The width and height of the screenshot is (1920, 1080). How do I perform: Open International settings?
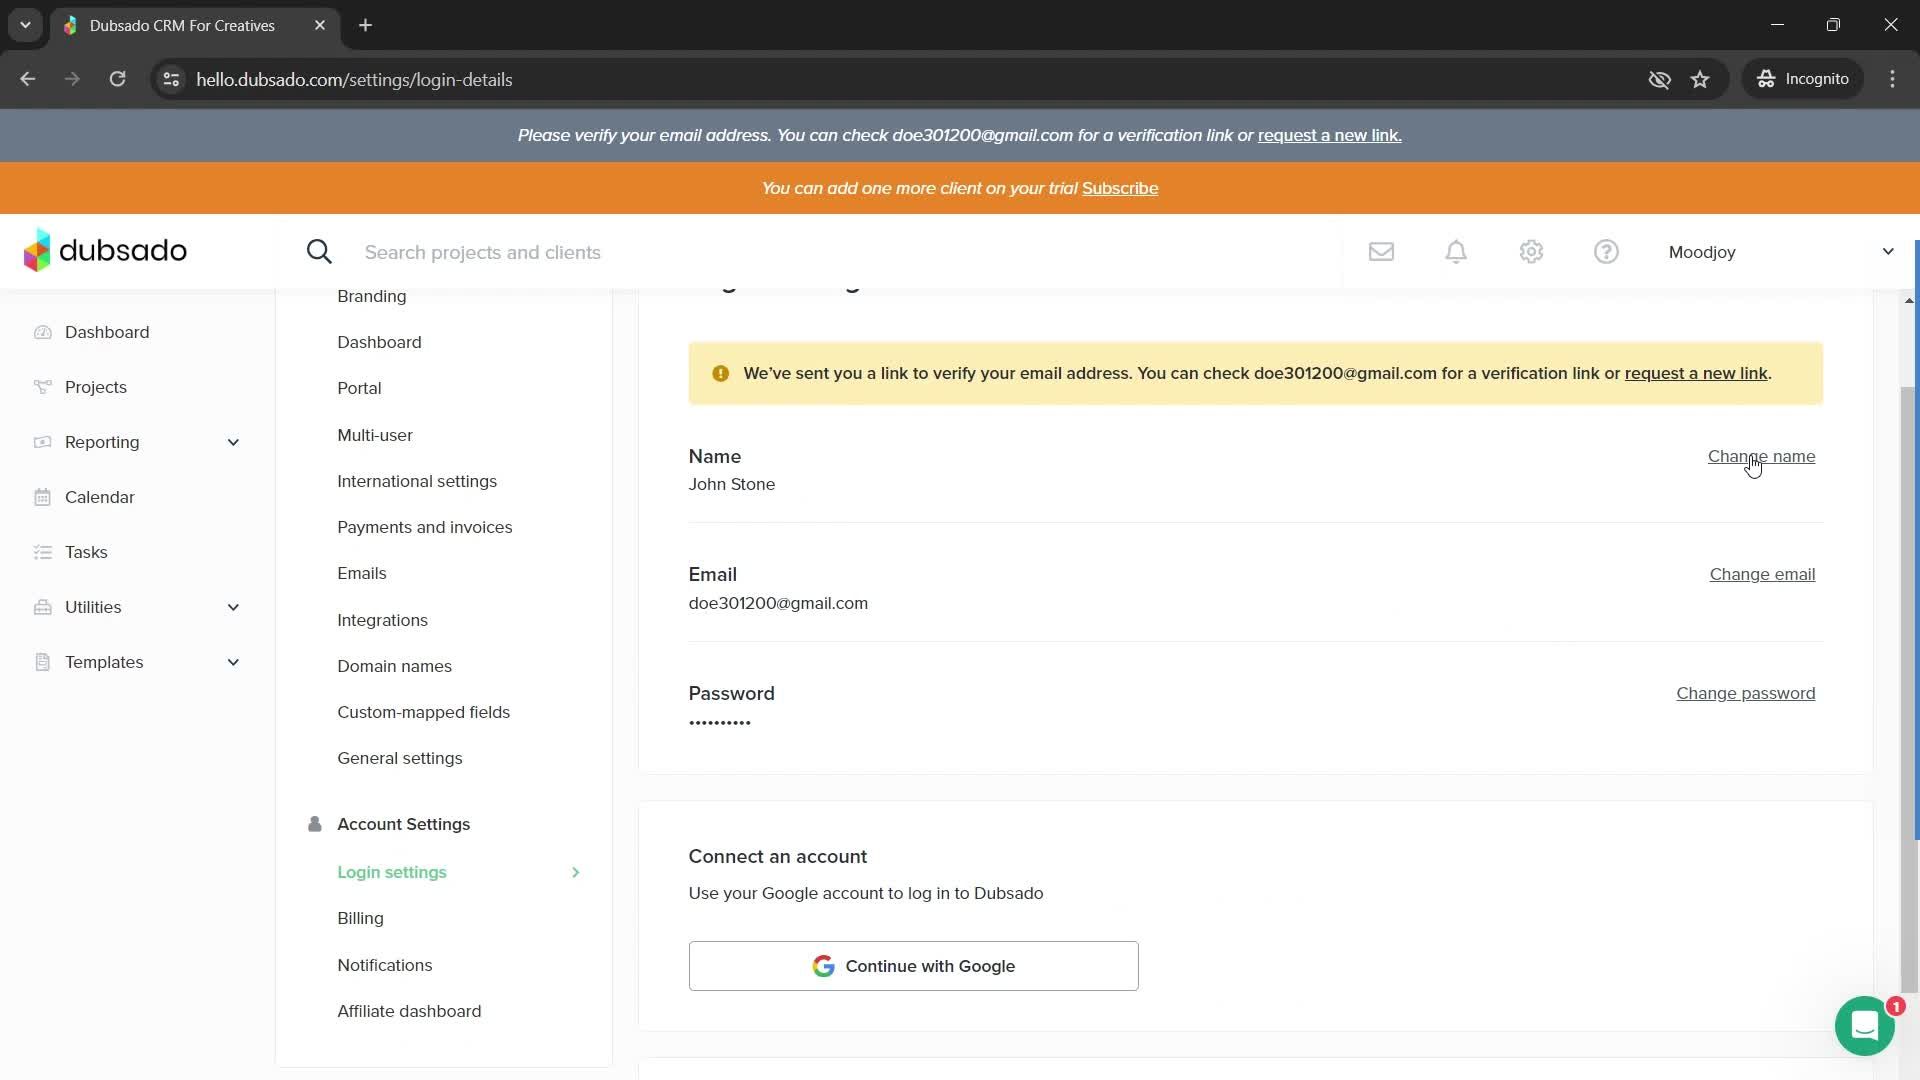tap(417, 481)
